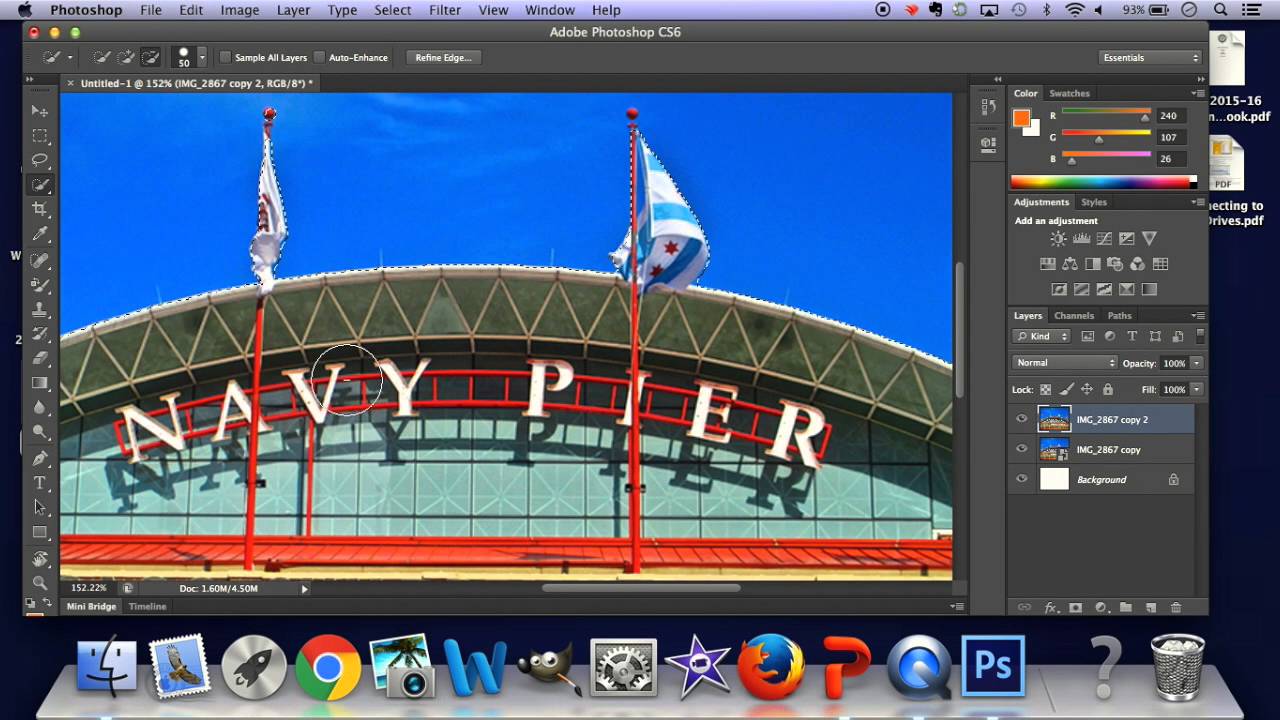Viewport: 1280px width, 720px height.
Task: Add a Photo Filter adjustment
Action: click(x=1115, y=264)
